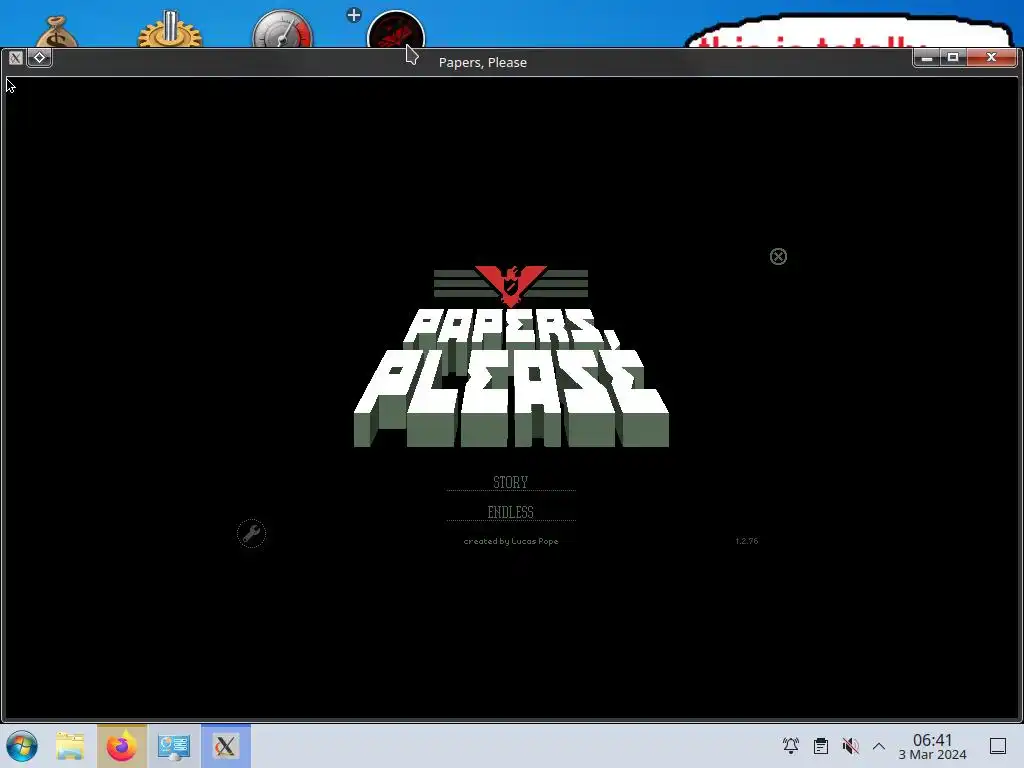Click the plus badge above dark widget

point(354,15)
